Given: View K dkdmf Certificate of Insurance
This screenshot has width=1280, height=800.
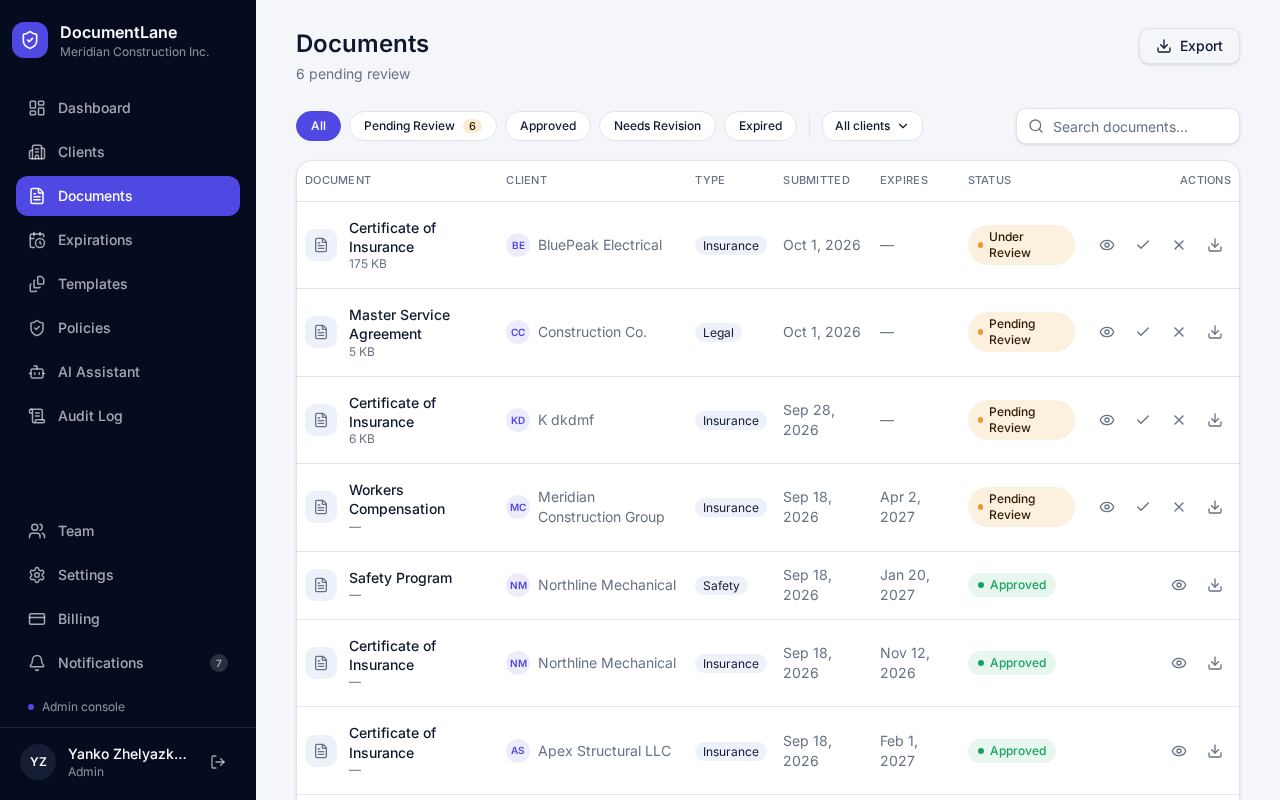Looking at the screenshot, I should [x=1107, y=420].
